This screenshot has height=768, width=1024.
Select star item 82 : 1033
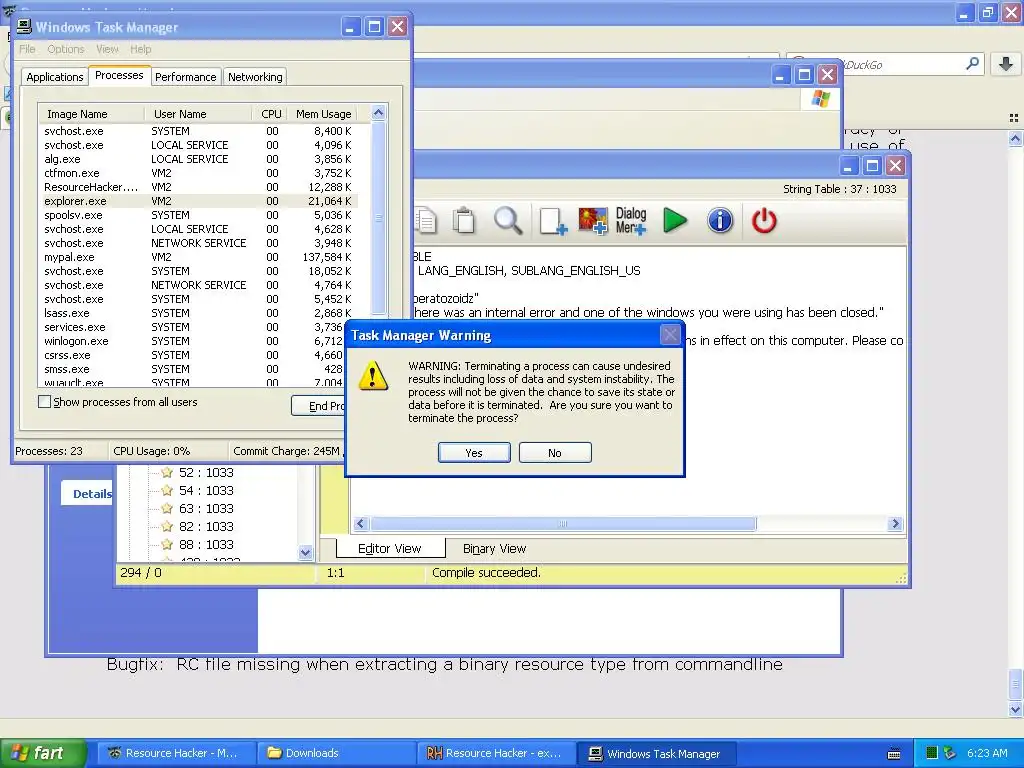(197, 526)
